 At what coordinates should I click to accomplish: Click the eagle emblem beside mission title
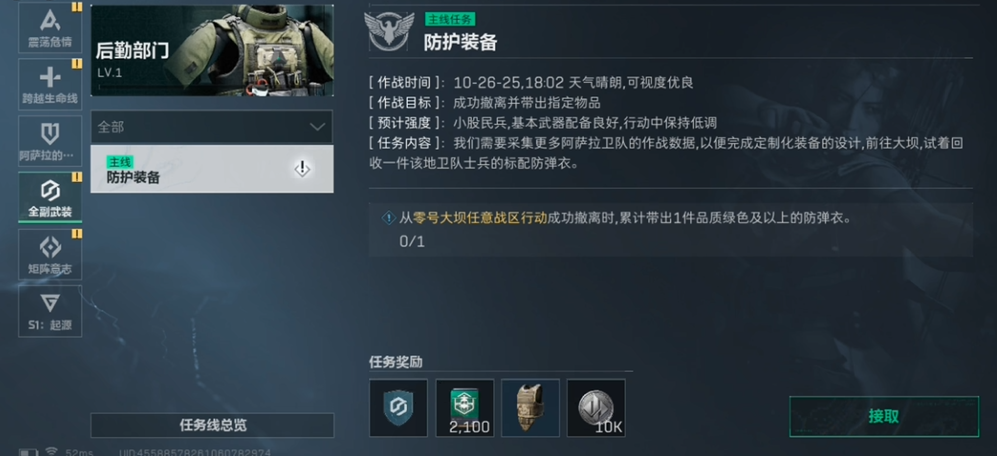pyautogui.click(x=388, y=32)
